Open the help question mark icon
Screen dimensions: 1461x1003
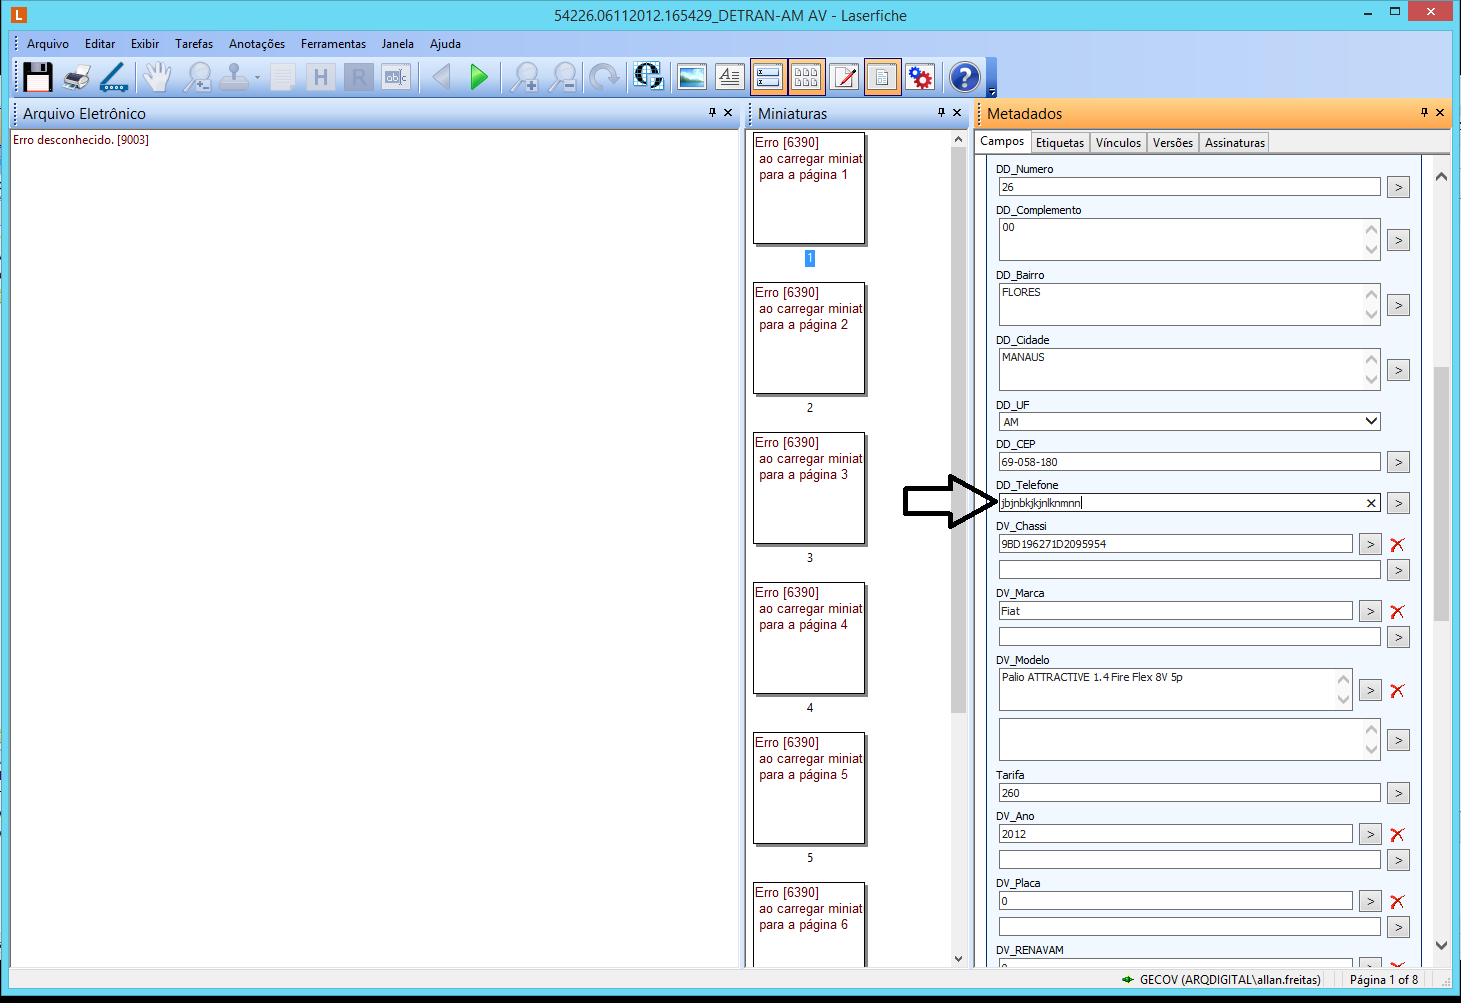[x=964, y=77]
